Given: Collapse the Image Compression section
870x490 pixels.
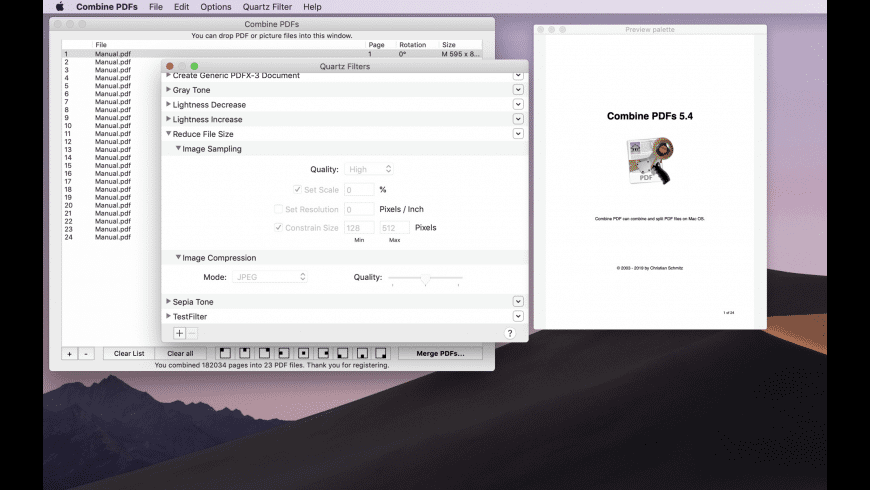Looking at the screenshot, I should (178, 257).
